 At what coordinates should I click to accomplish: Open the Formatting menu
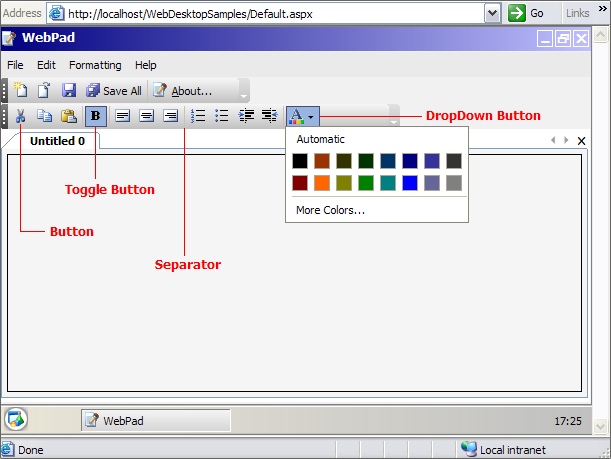point(95,65)
